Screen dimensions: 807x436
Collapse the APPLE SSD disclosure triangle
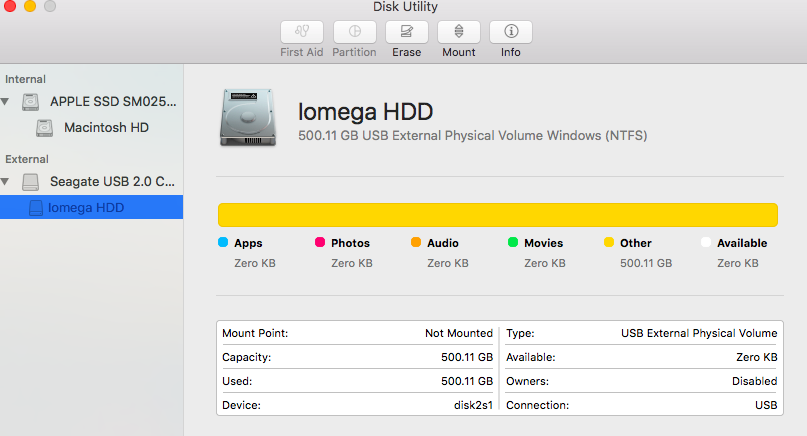(x=6, y=101)
